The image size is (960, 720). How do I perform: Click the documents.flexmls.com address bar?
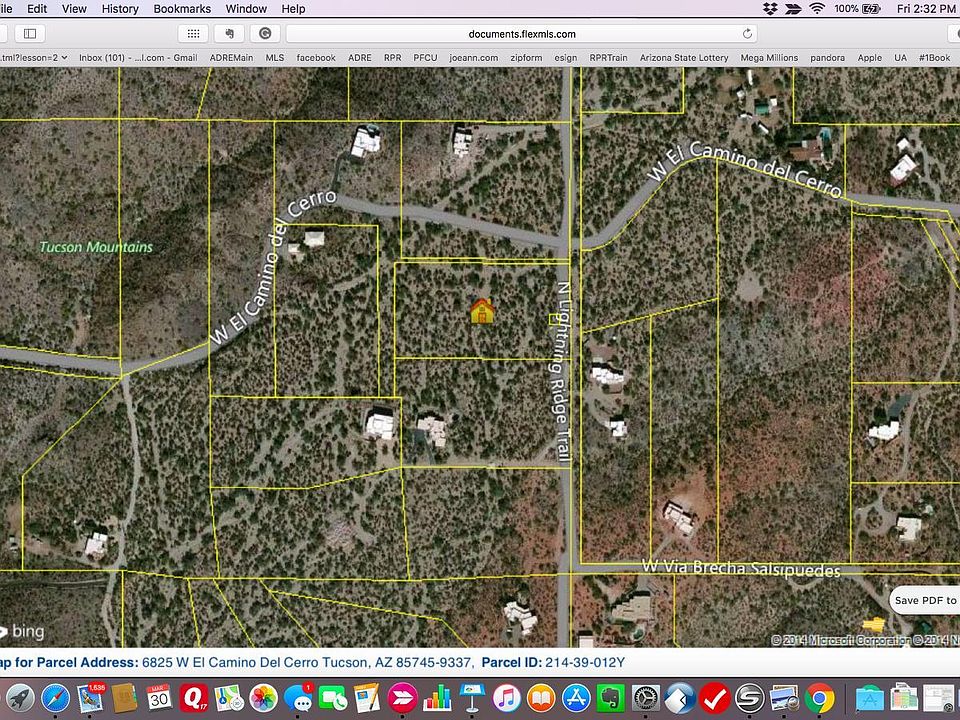[x=522, y=34]
